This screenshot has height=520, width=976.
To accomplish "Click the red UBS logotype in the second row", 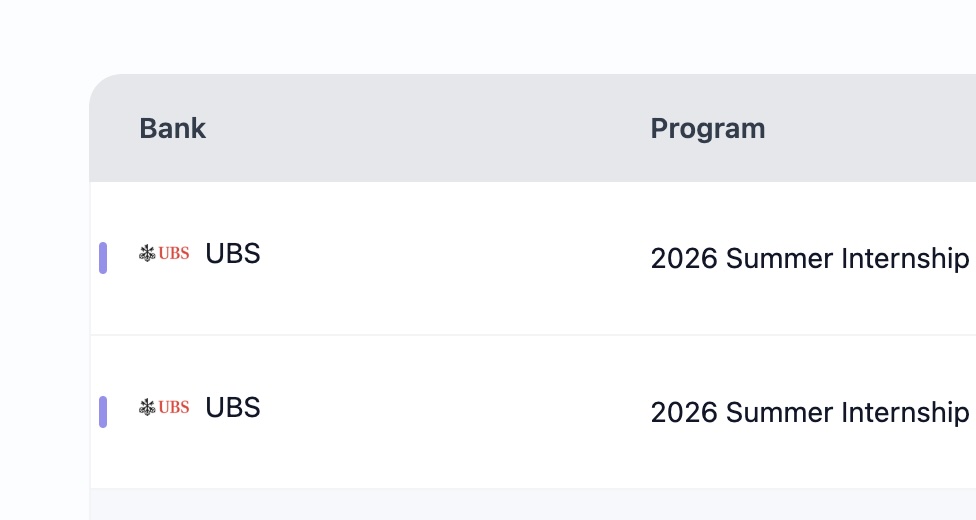I will 174,407.
